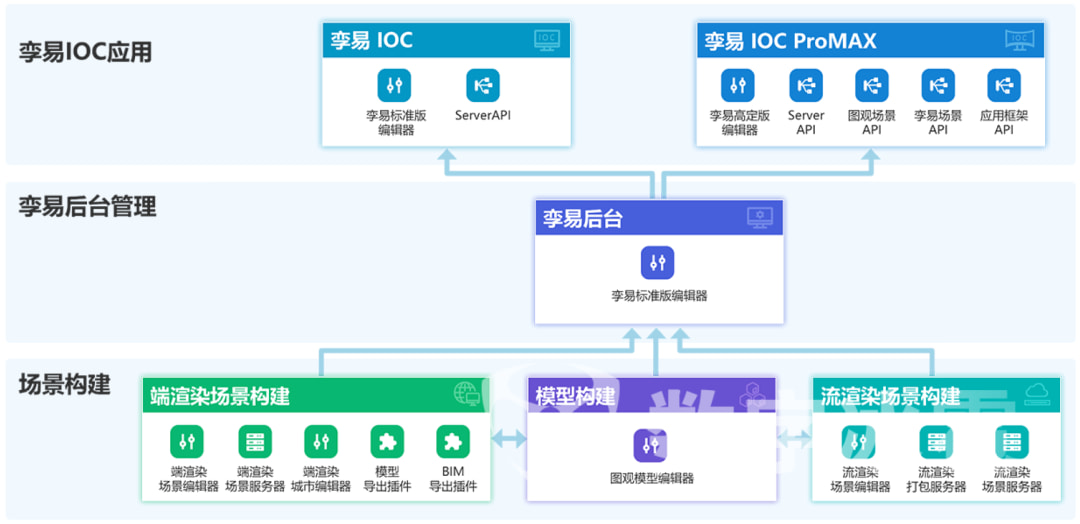
Task: Select the 孪易高定版编辑器 icon
Action: [739, 86]
